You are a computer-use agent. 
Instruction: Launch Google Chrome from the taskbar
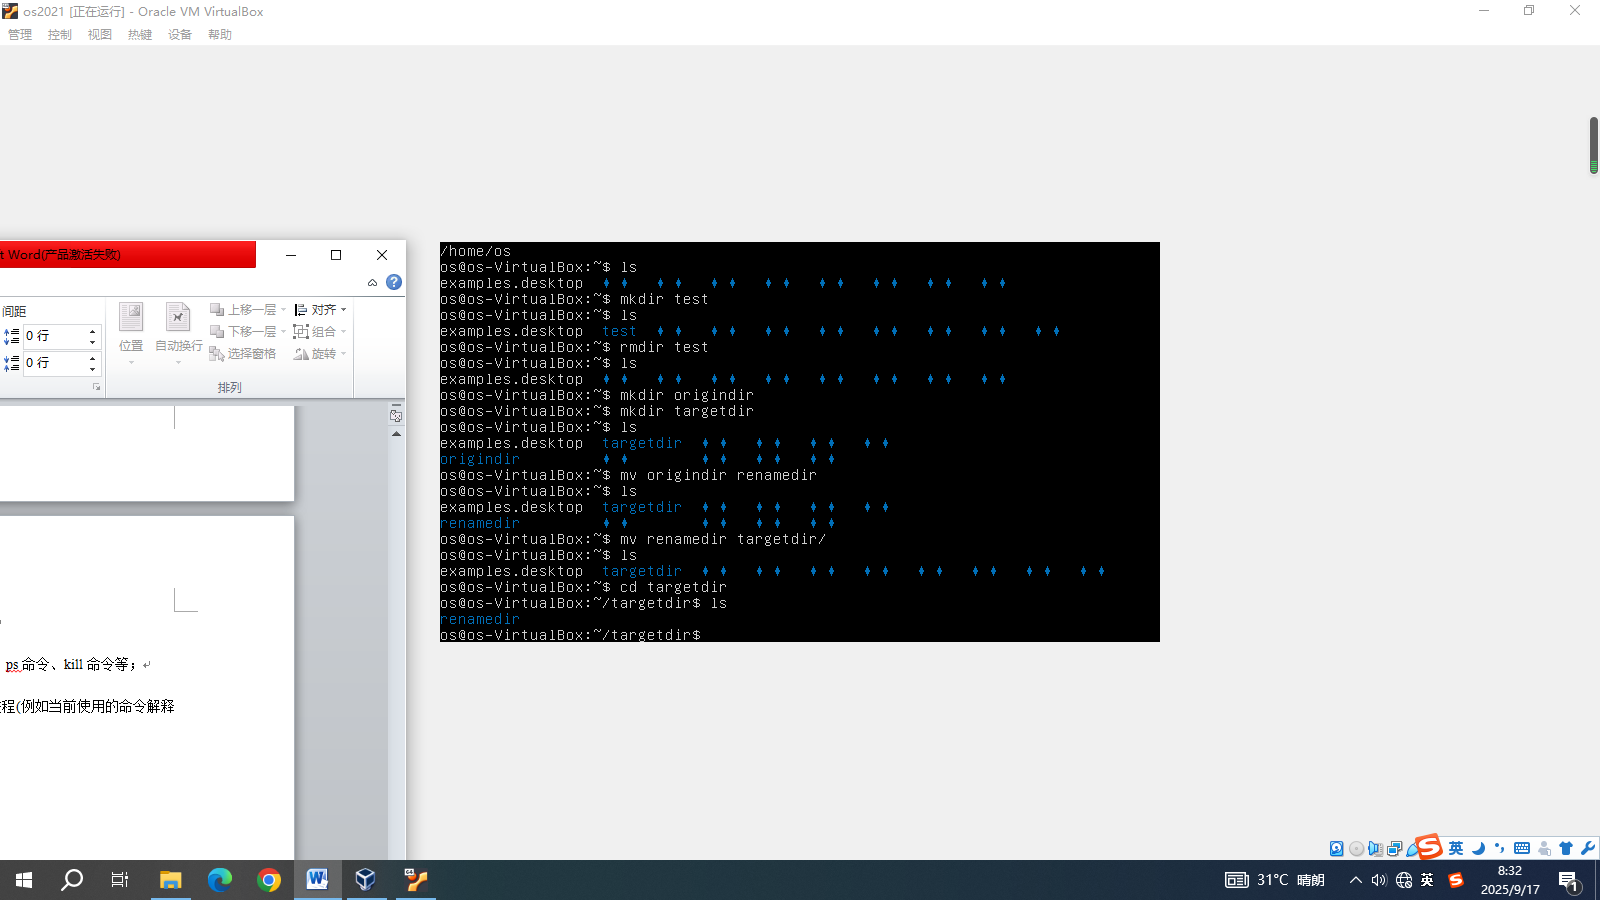268,880
